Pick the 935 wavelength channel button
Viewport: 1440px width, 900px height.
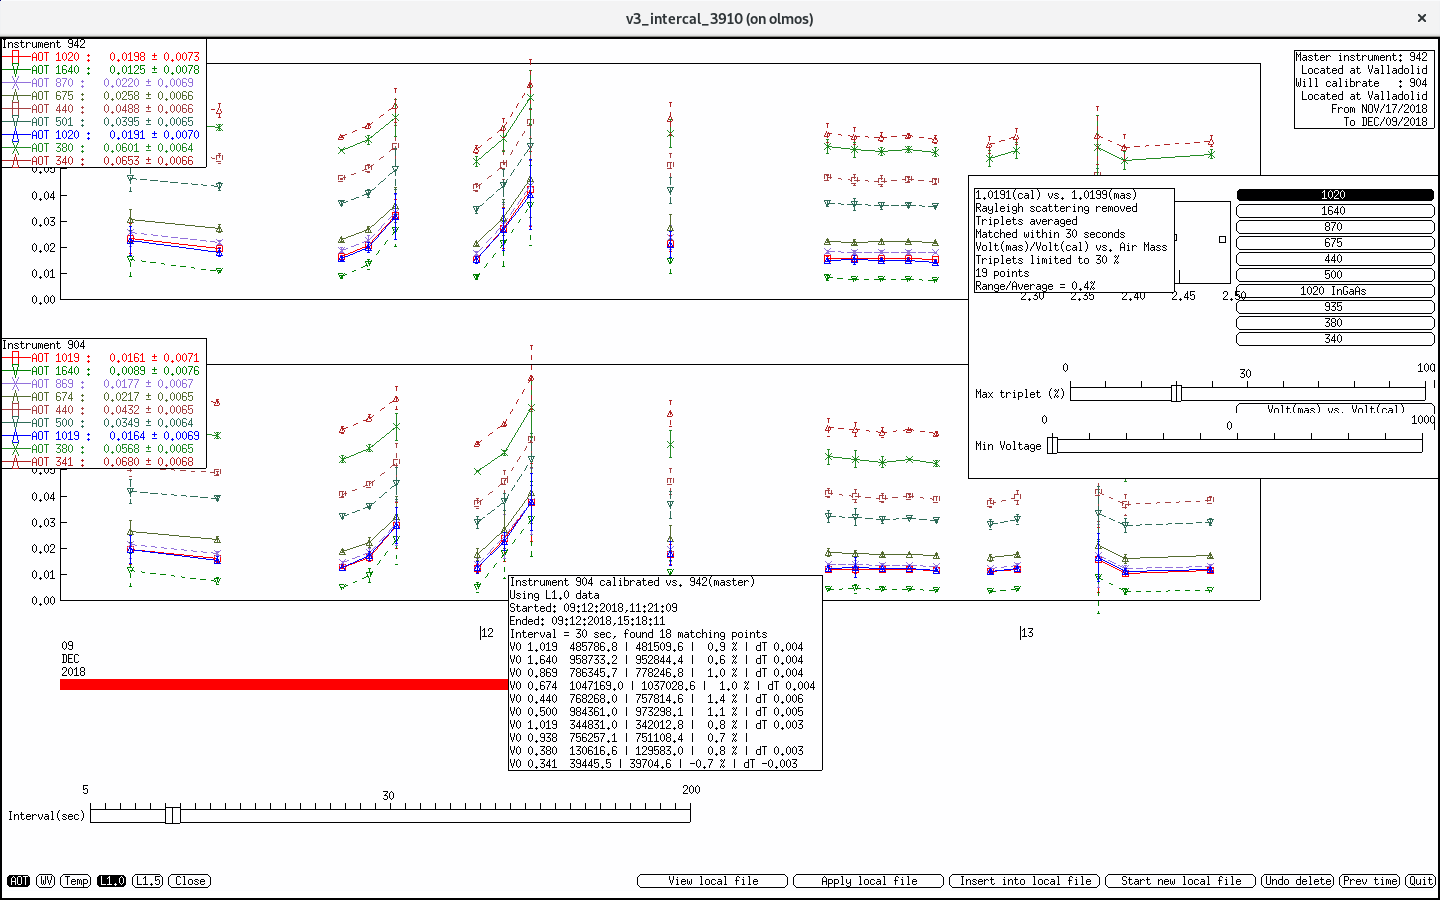click(x=1335, y=307)
